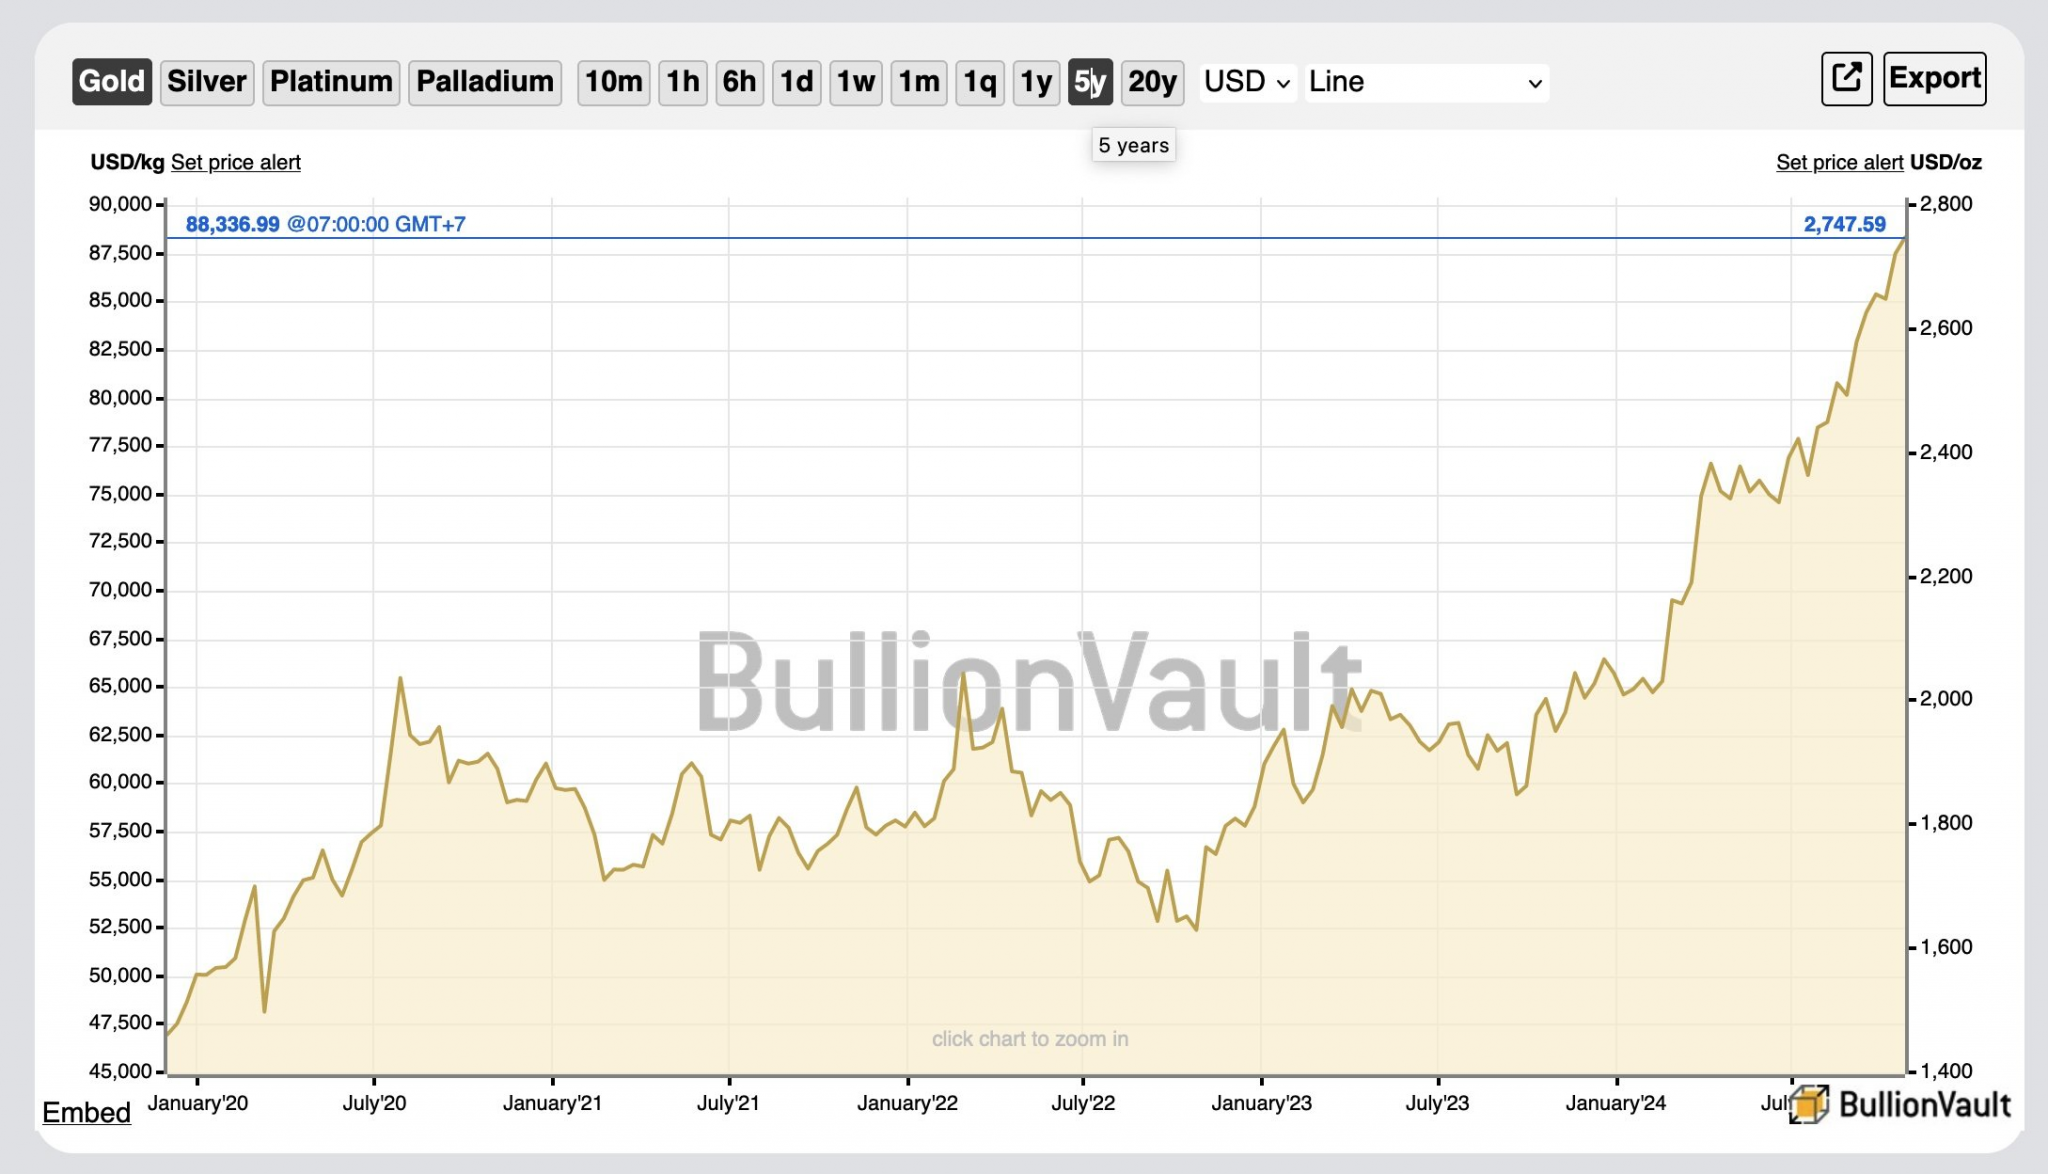This screenshot has width=2048, height=1174.
Task: Click the 2,800 USD/oz axis value
Action: (1946, 204)
